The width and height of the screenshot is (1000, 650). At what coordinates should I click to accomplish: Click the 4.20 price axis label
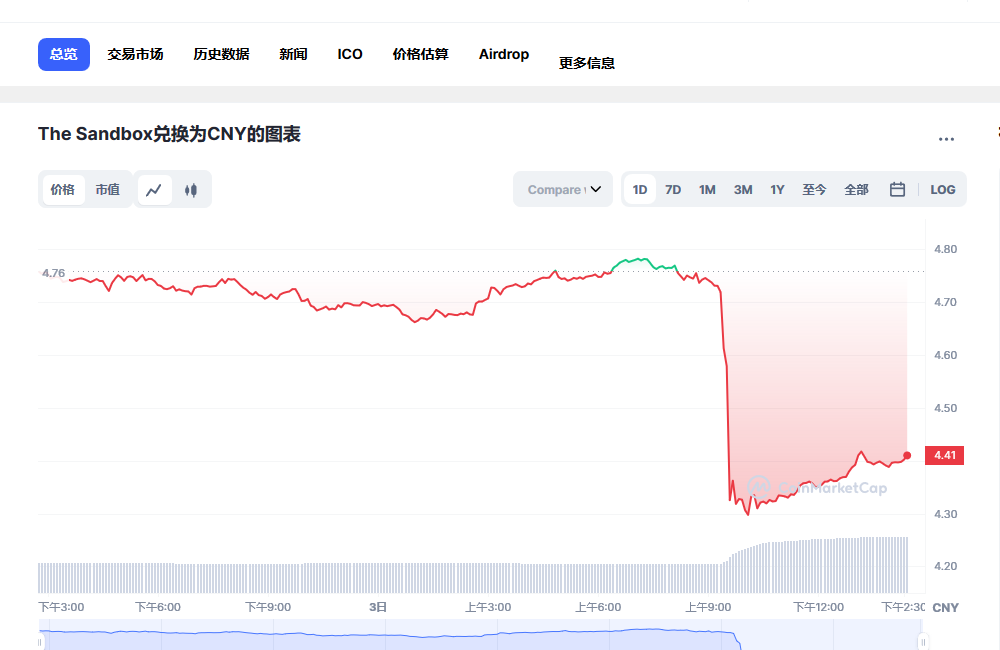(945, 566)
